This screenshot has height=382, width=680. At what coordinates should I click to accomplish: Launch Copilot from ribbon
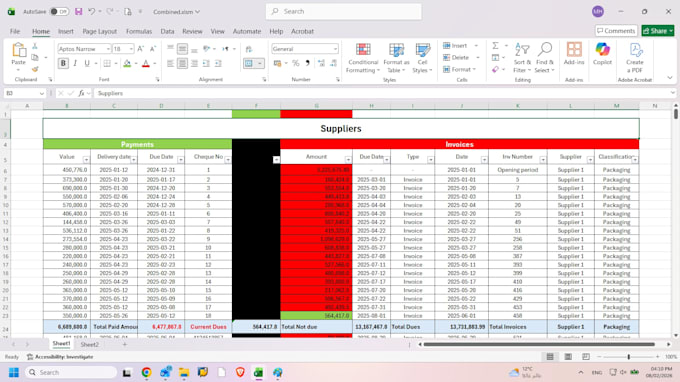pos(602,54)
